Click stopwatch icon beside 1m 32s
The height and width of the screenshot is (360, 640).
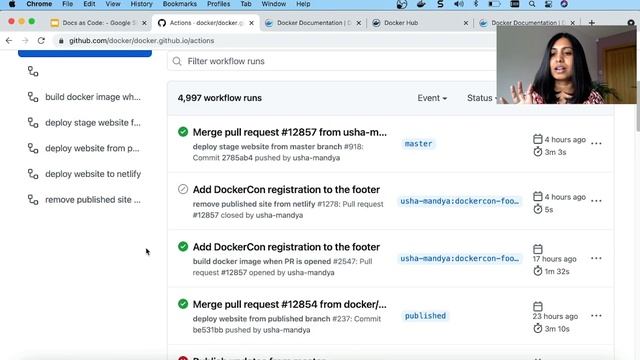tap(538, 271)
